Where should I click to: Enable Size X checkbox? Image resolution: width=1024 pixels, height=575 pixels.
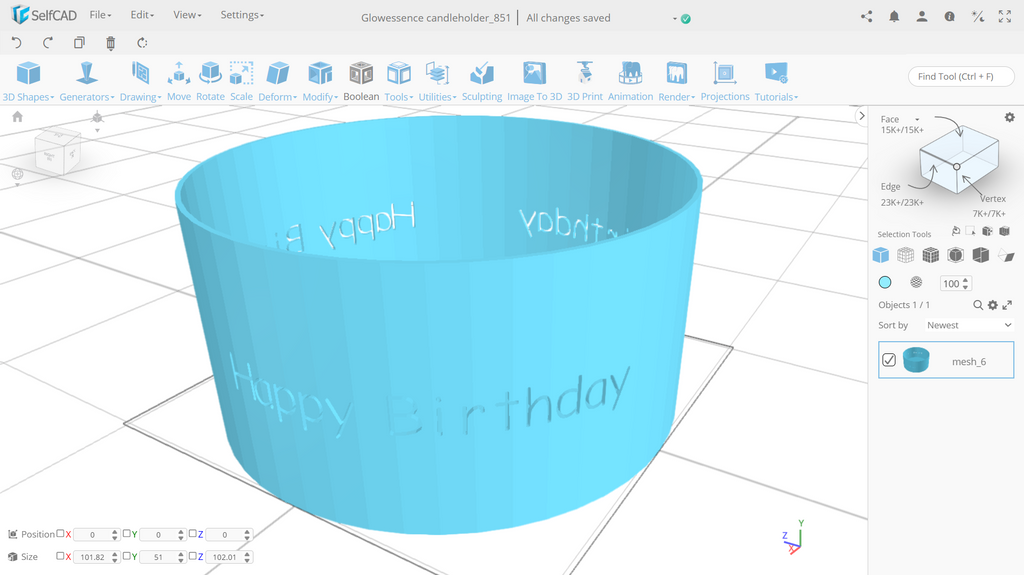60,555
